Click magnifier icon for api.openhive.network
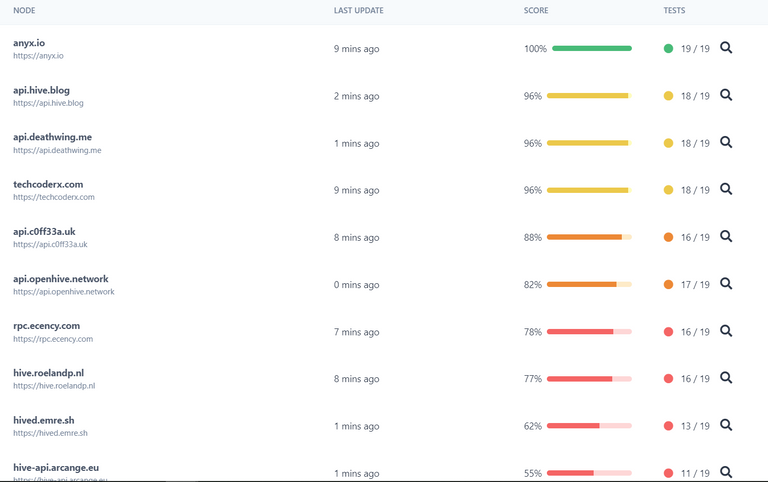 click(x=726, y=283)
